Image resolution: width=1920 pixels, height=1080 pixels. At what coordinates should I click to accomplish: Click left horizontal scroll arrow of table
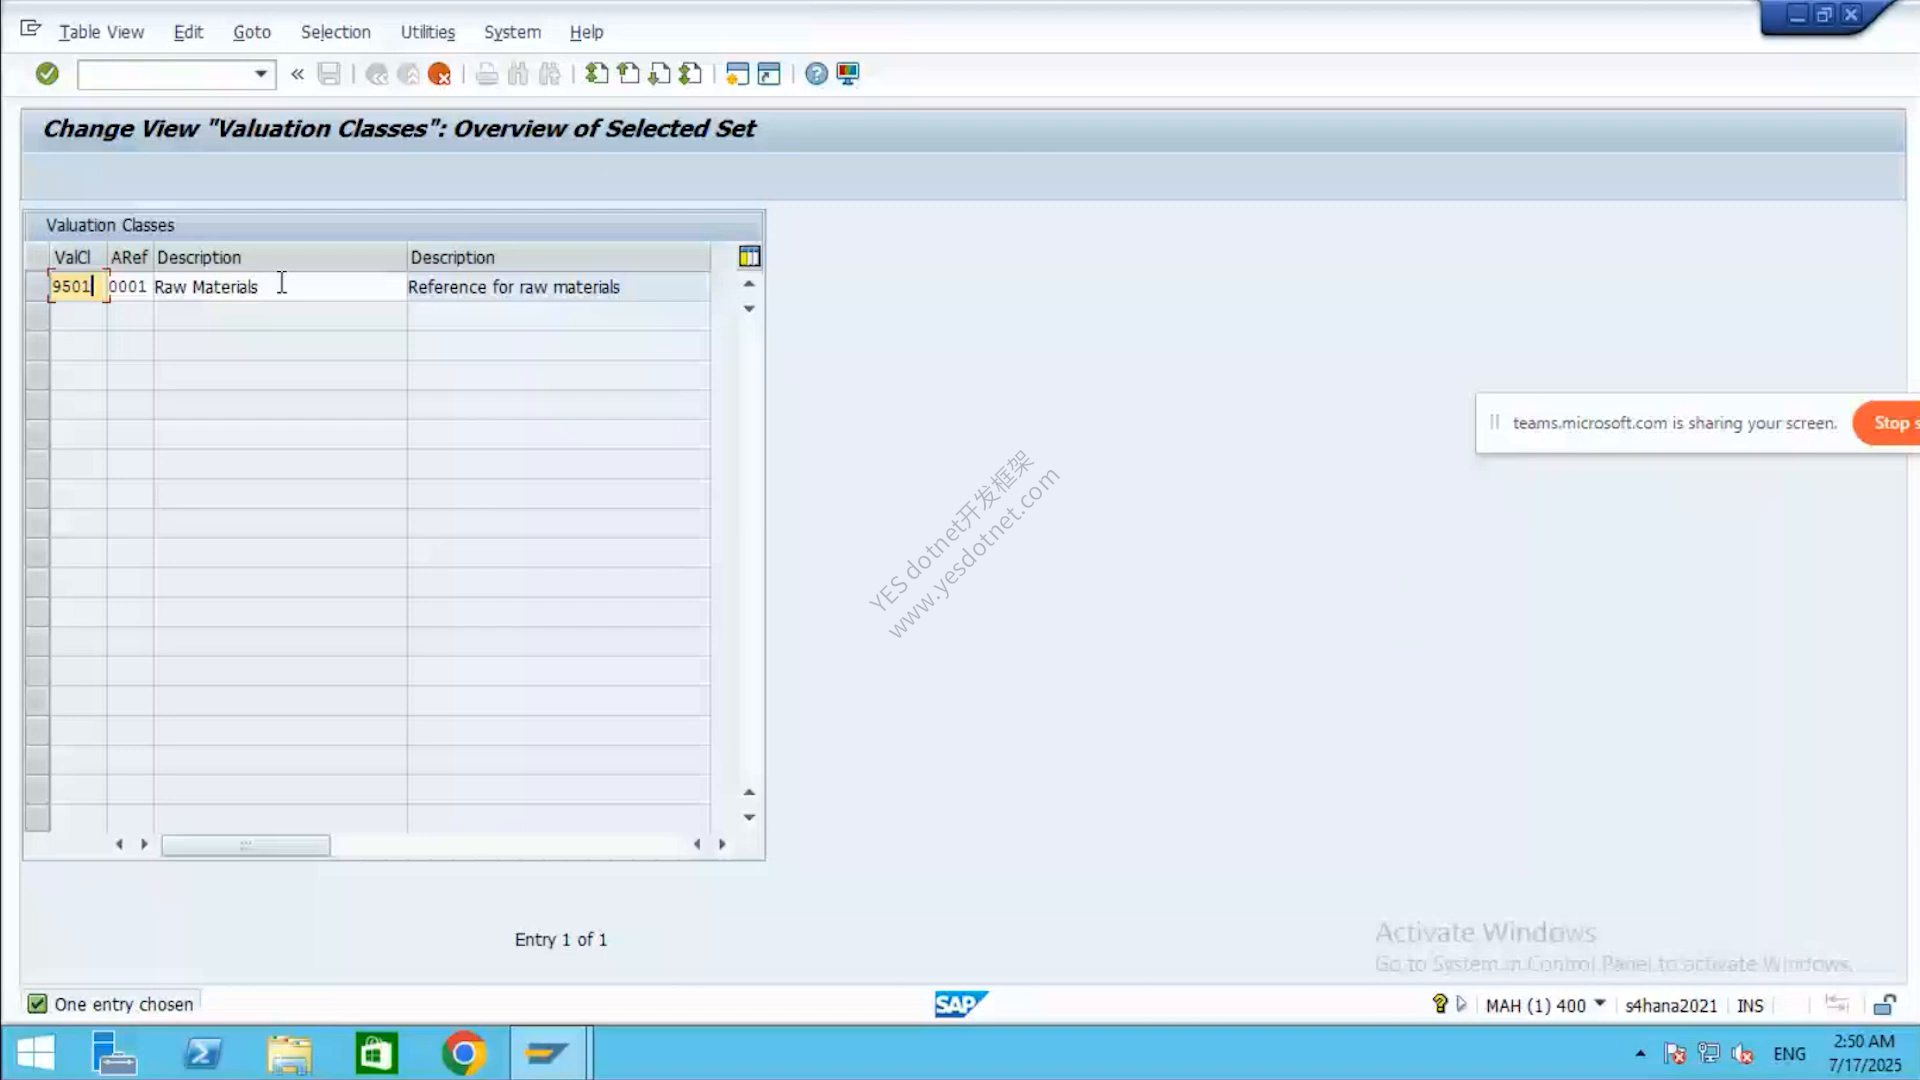tap(119, 844)
